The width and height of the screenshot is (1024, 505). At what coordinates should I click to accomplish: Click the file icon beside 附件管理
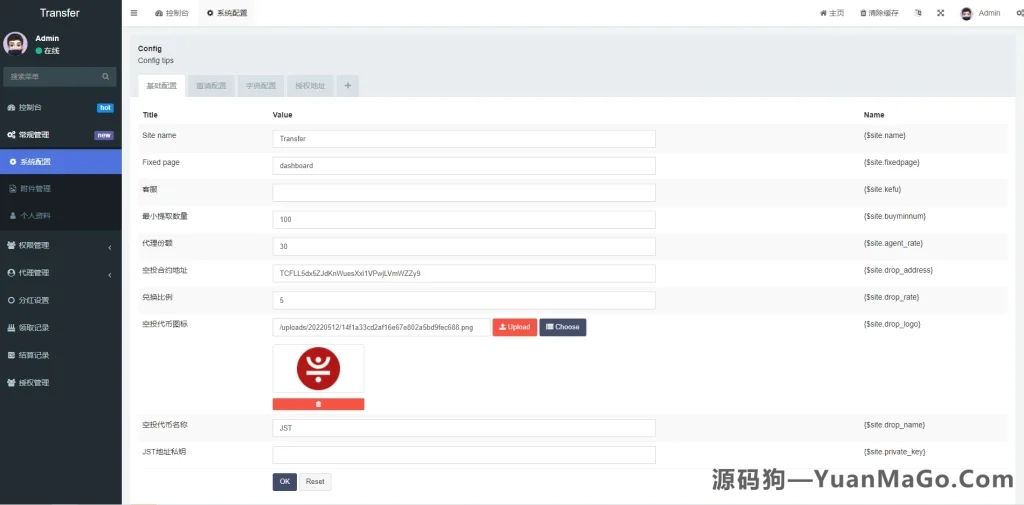pyautogui.click(x=12, y=189)
